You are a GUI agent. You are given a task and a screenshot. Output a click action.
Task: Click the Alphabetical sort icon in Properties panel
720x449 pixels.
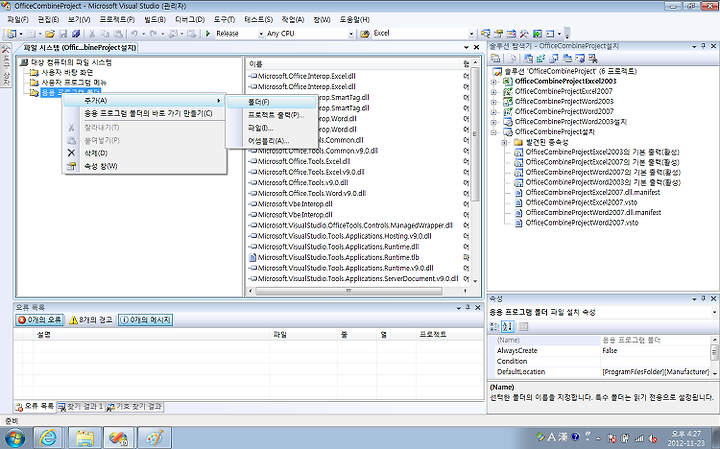coord(507,326)
